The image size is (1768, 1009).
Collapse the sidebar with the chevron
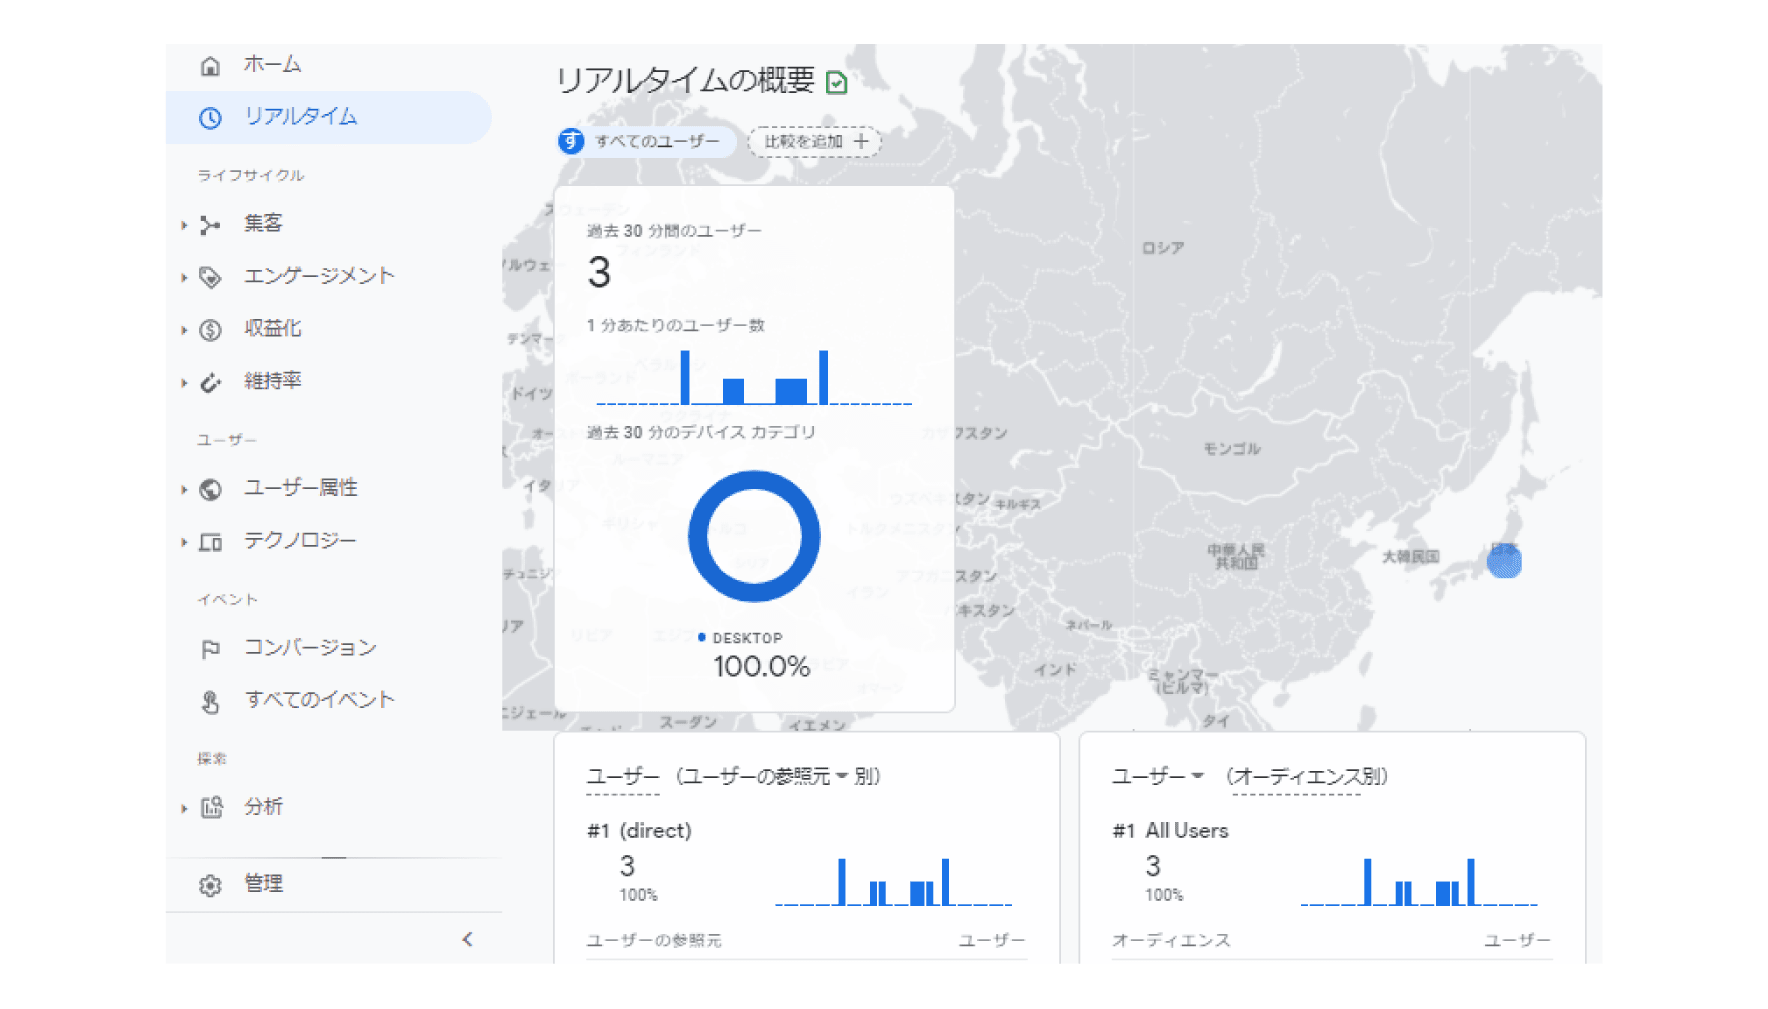coord(468,939)
